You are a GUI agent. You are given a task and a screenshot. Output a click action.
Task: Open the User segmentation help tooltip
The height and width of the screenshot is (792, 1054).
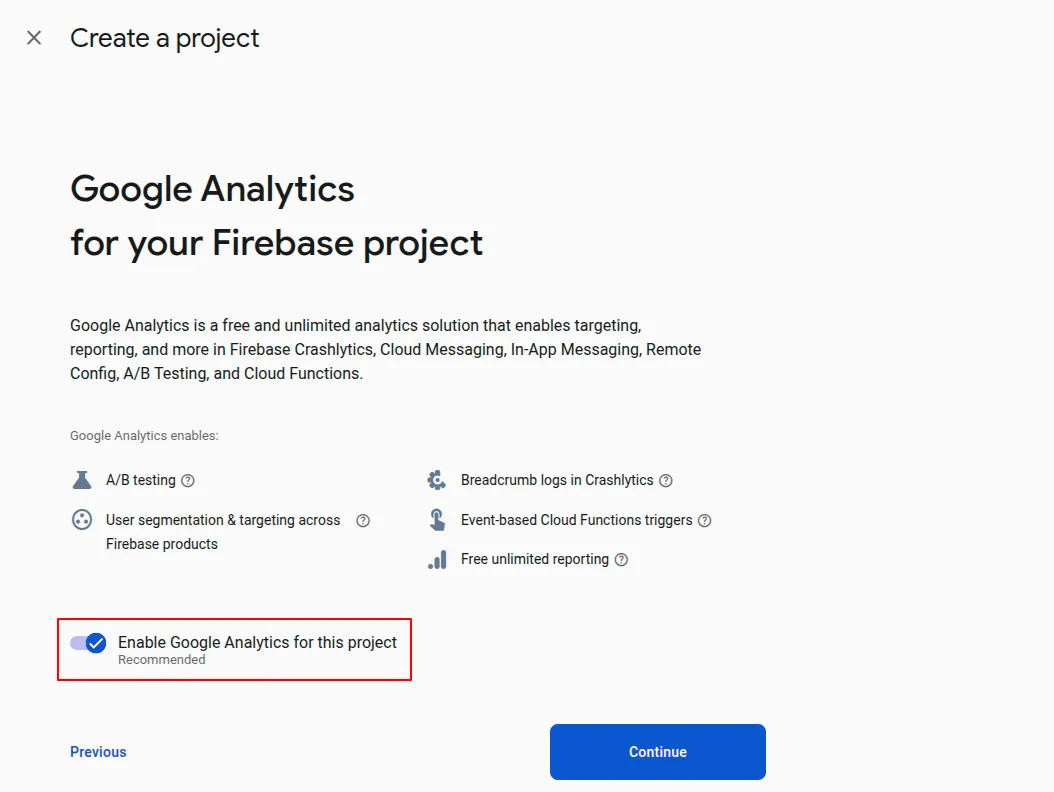(x=362, y=520)
